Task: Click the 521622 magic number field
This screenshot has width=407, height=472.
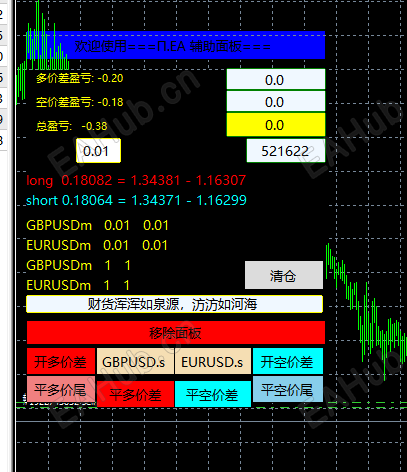Action: 286,151
